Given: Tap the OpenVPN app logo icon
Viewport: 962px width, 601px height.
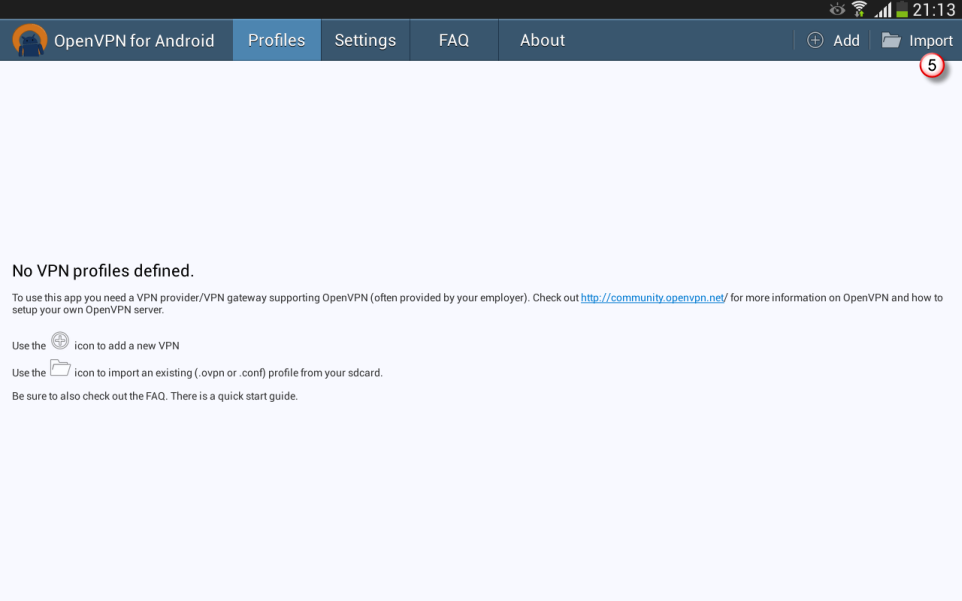Looking at the screenshot, I should pyautogui.click(x=29, y=40).
